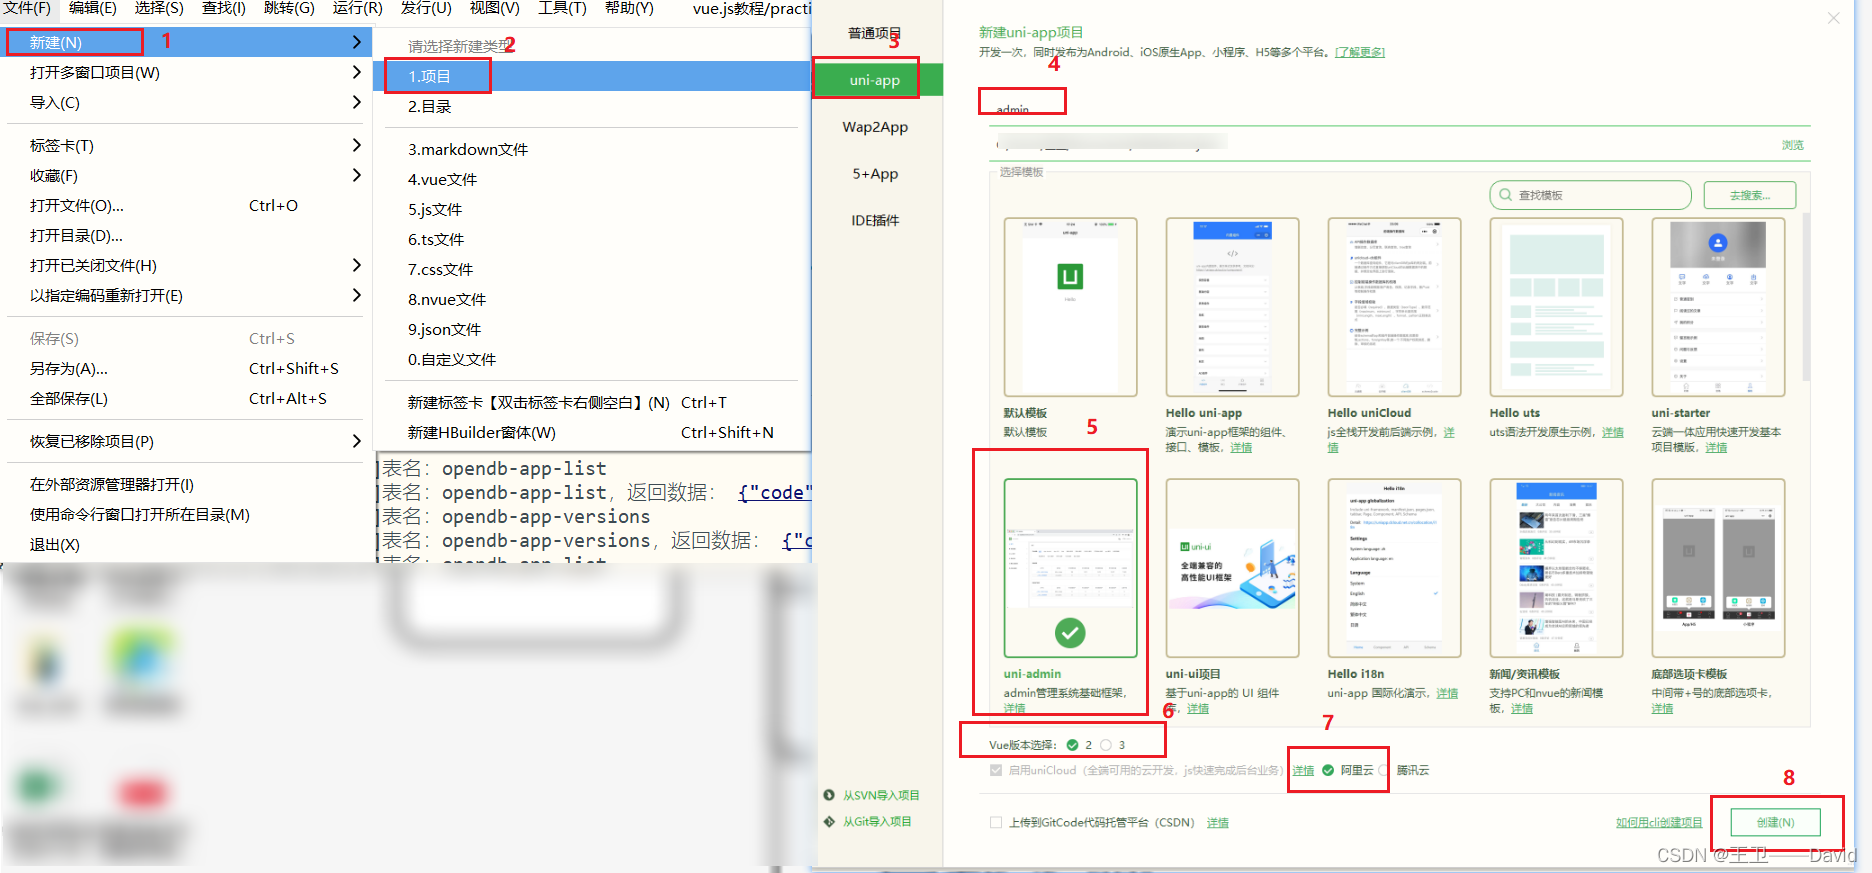Select 全部保存(L) menu entry

coord(185,398)
